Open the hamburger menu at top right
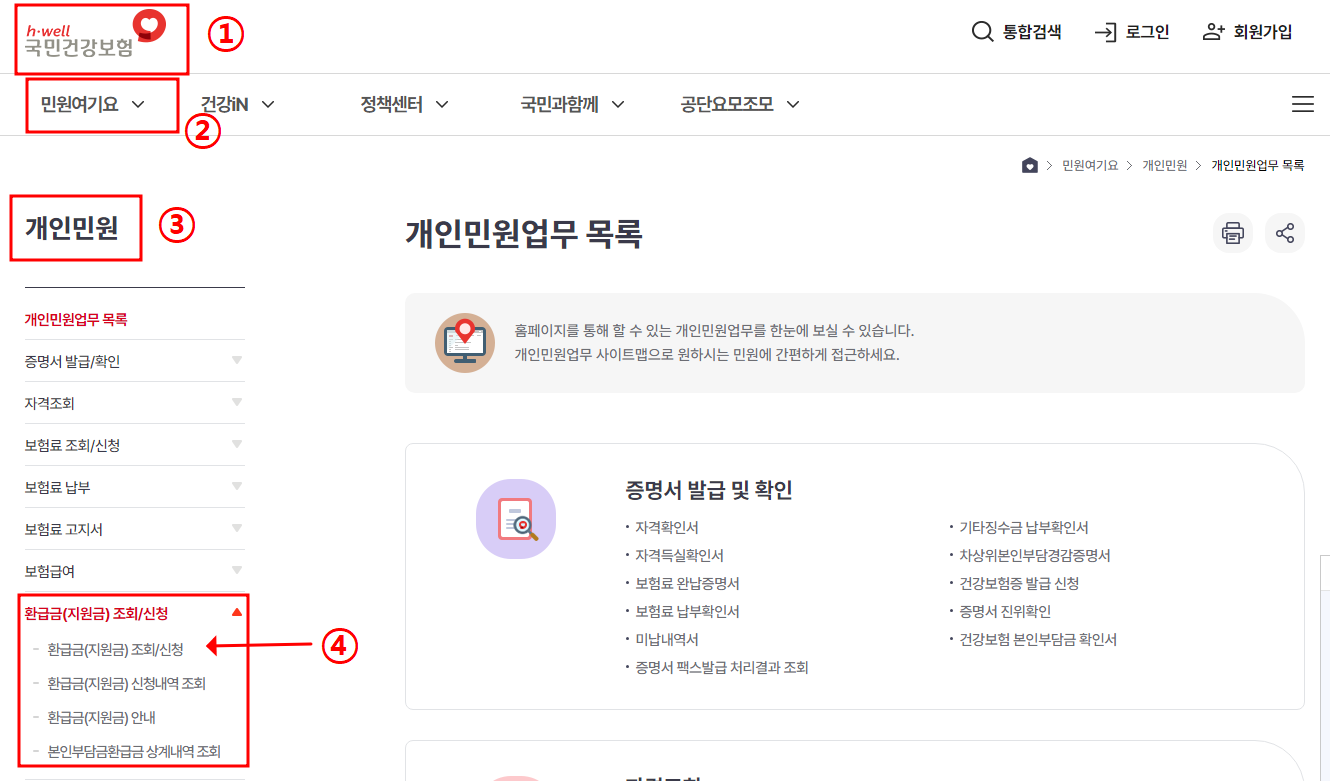 (x=1302, y=103)
